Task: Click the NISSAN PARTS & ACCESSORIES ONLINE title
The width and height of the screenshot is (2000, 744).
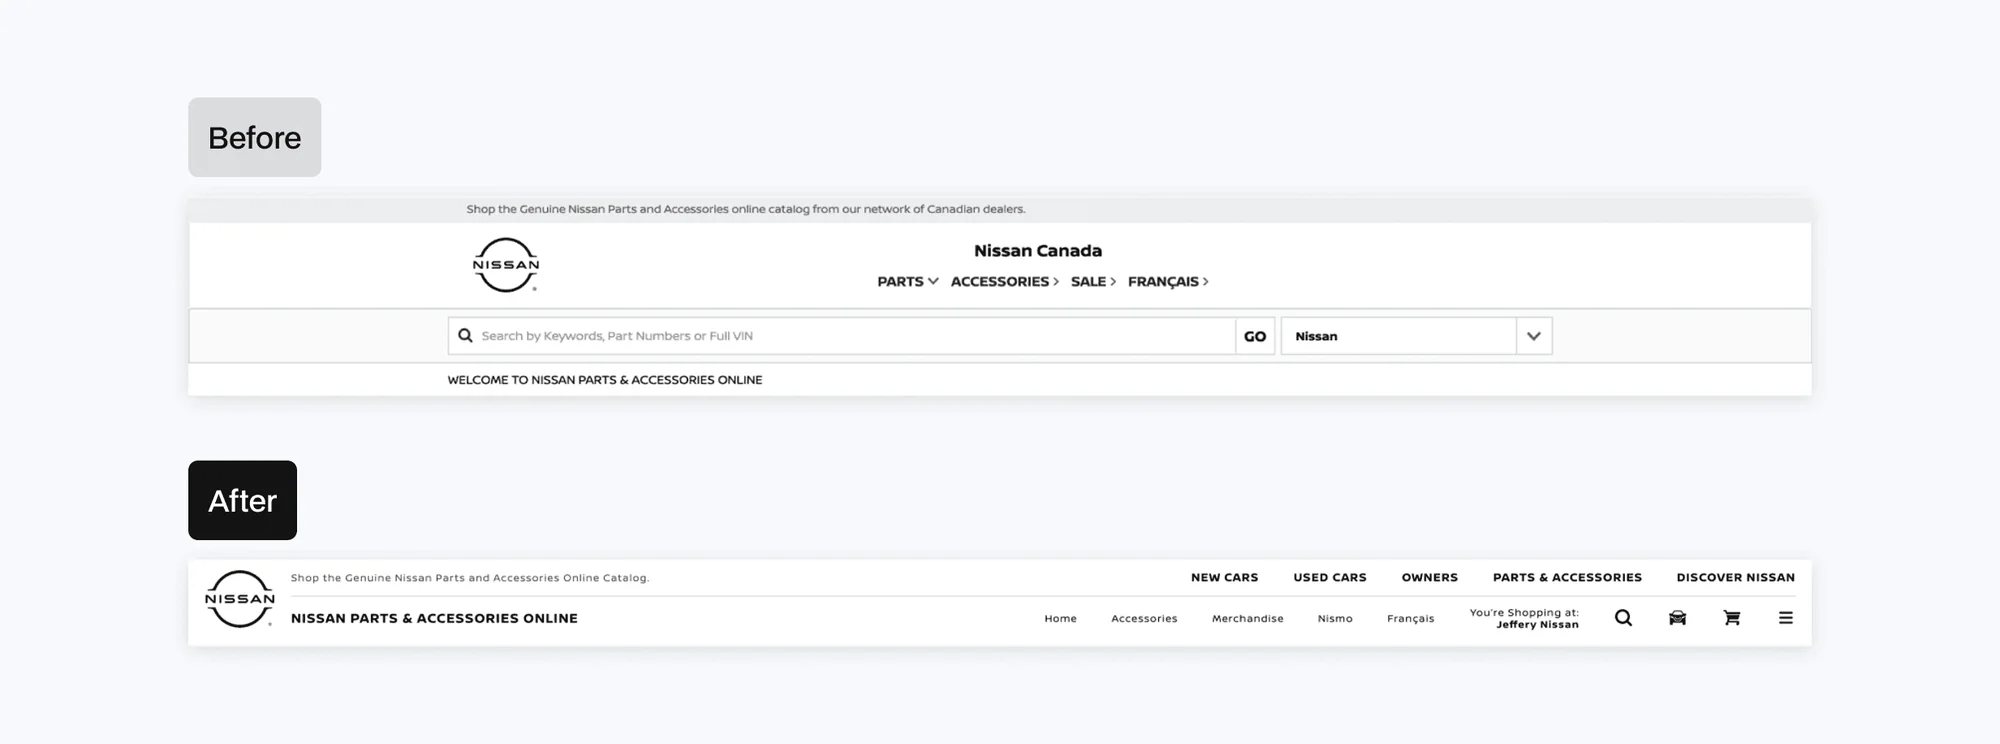Action: pyautogui.click(x=434, y=619)
